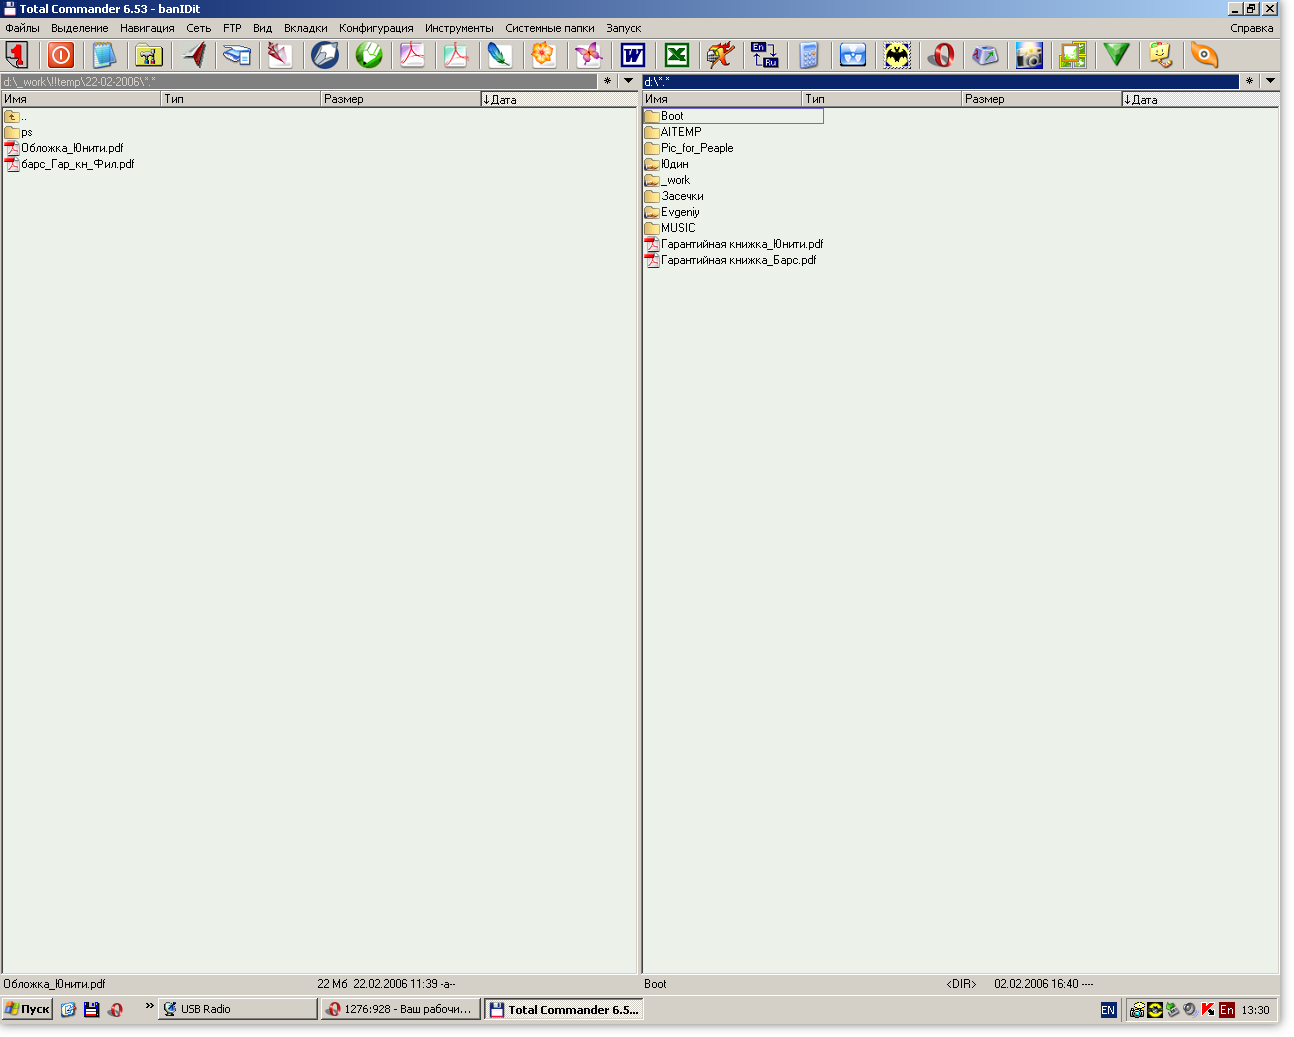Select барс_Гар_кн_Фил.pdf file
The width and height of the screenshot is (1294, 1037).
[x=69, y=164]
